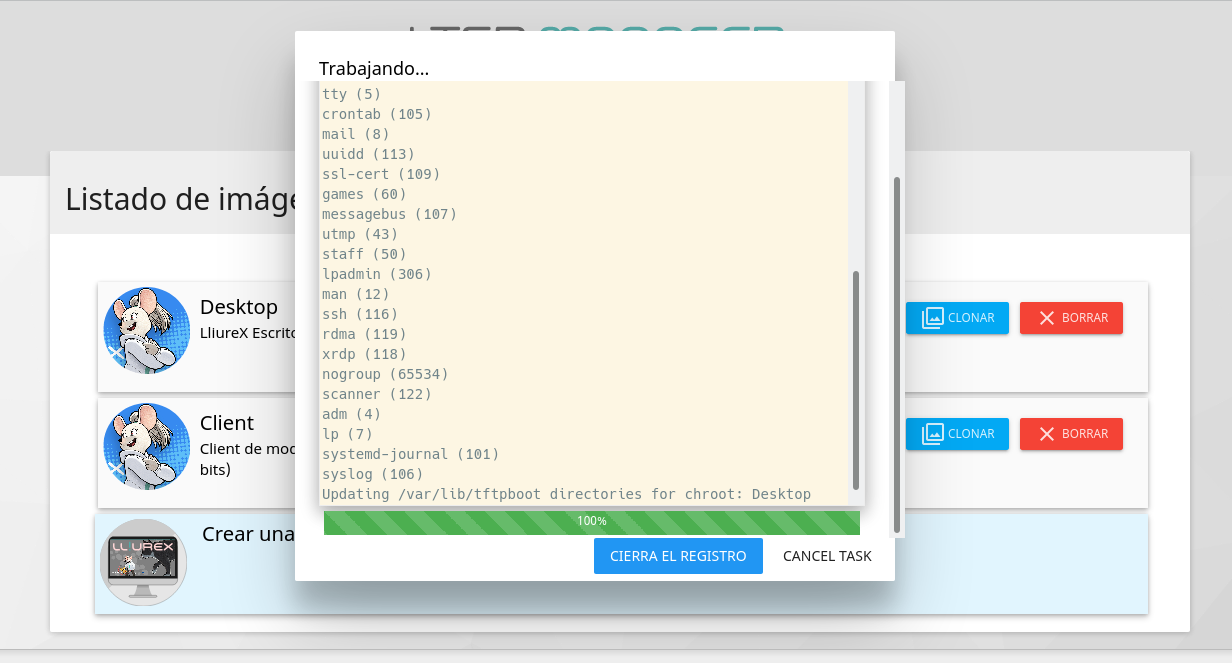Click the 'Crear una' new image row label
This screenshot has width=1232, height=663.
[x=247, y=534]
